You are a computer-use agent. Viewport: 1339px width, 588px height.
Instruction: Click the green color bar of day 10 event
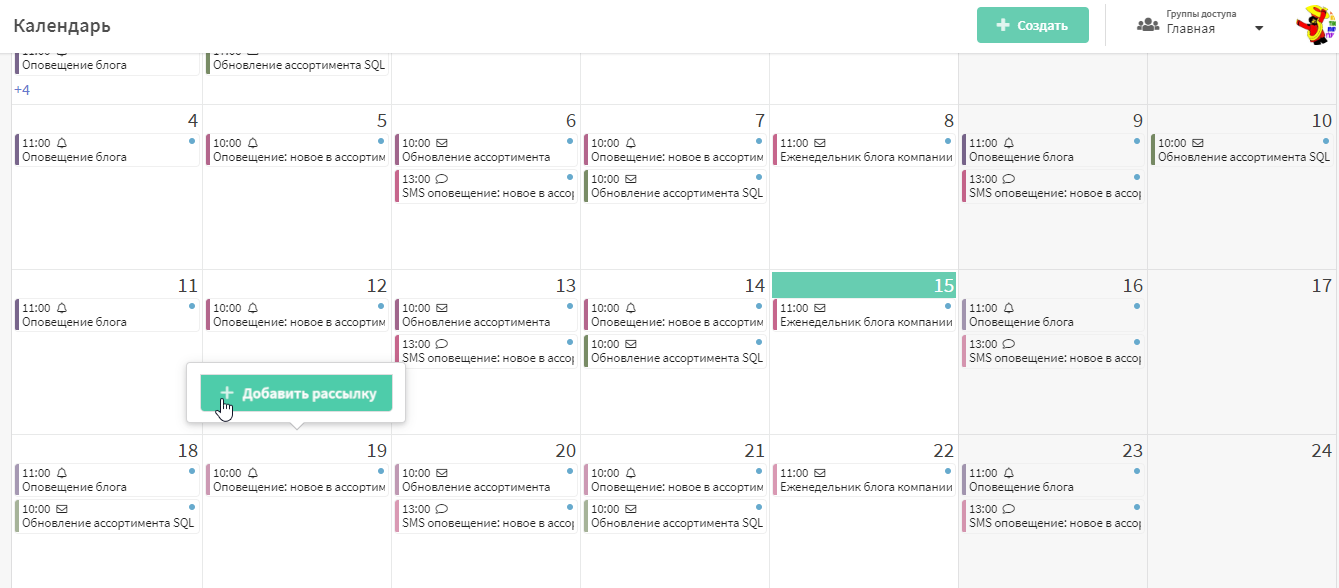click(x=1153, y=150)
